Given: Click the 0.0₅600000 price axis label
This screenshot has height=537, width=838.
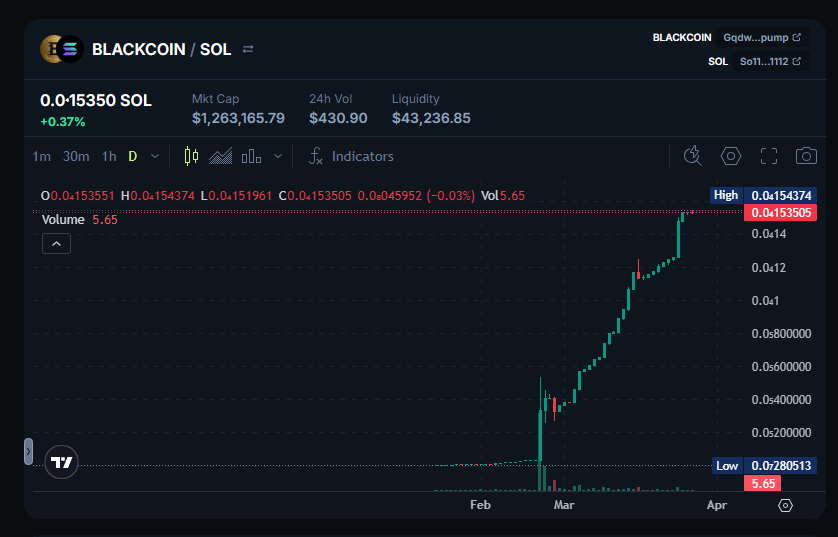Looking at the screenshot, I should tap(781, 367).
